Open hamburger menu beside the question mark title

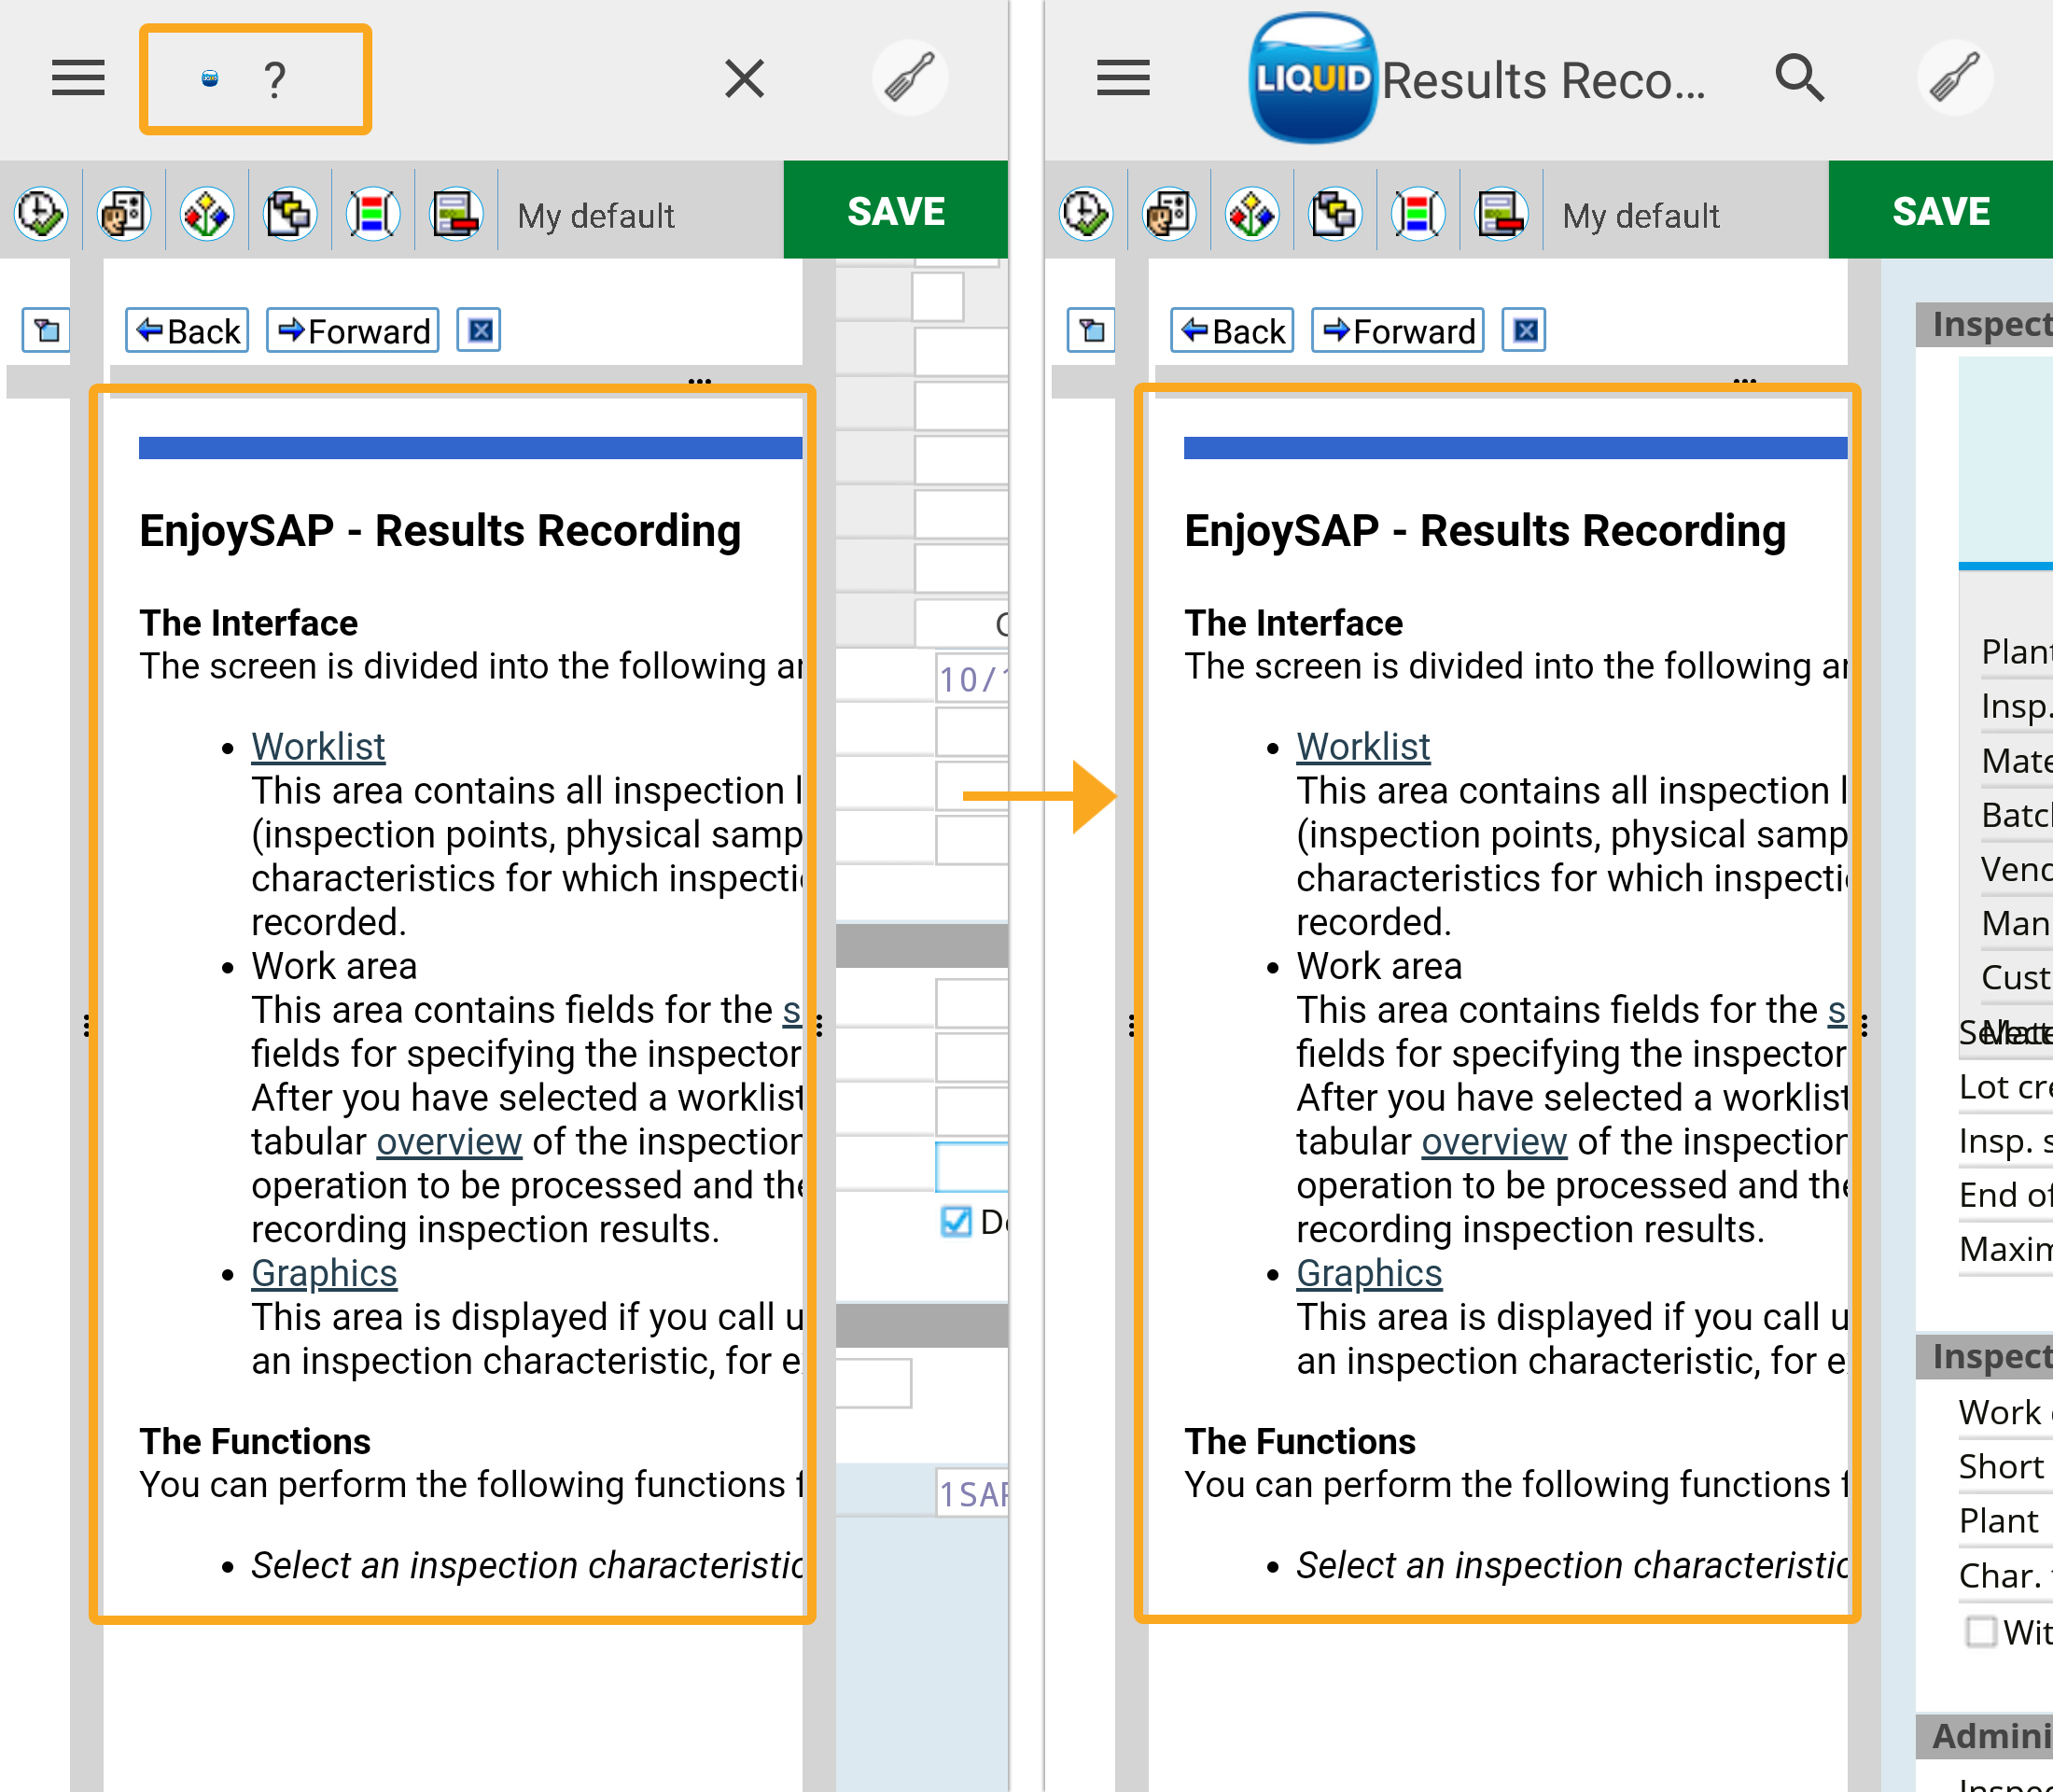pyautogui.click(x=78, y=78)
